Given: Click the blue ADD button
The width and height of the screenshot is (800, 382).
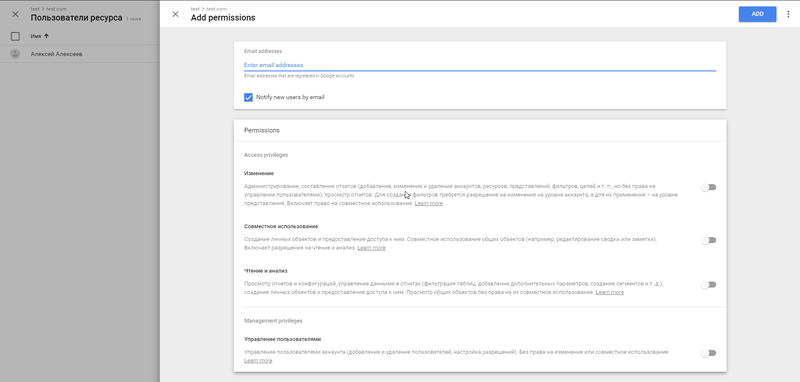Looking at the screenshot, I should (x=757, y=14).
